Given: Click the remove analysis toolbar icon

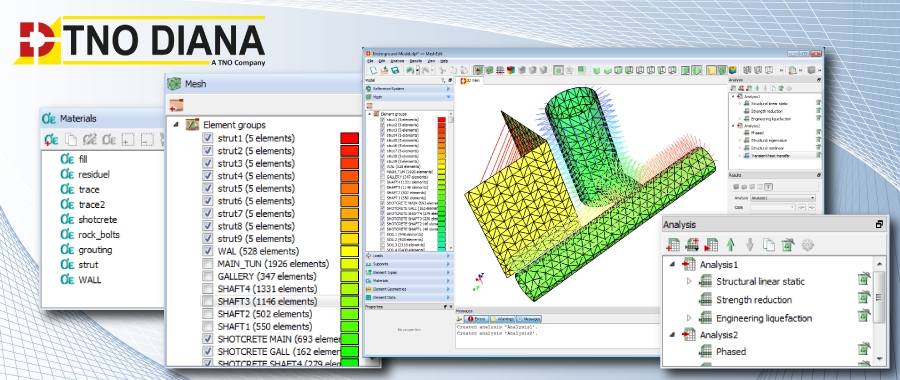Looking at the screenshot, I should pos(788,245).
